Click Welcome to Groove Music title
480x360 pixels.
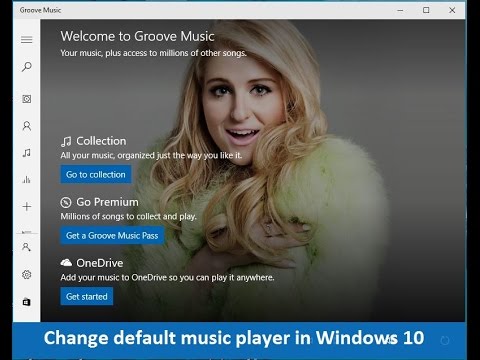point(137,36)
